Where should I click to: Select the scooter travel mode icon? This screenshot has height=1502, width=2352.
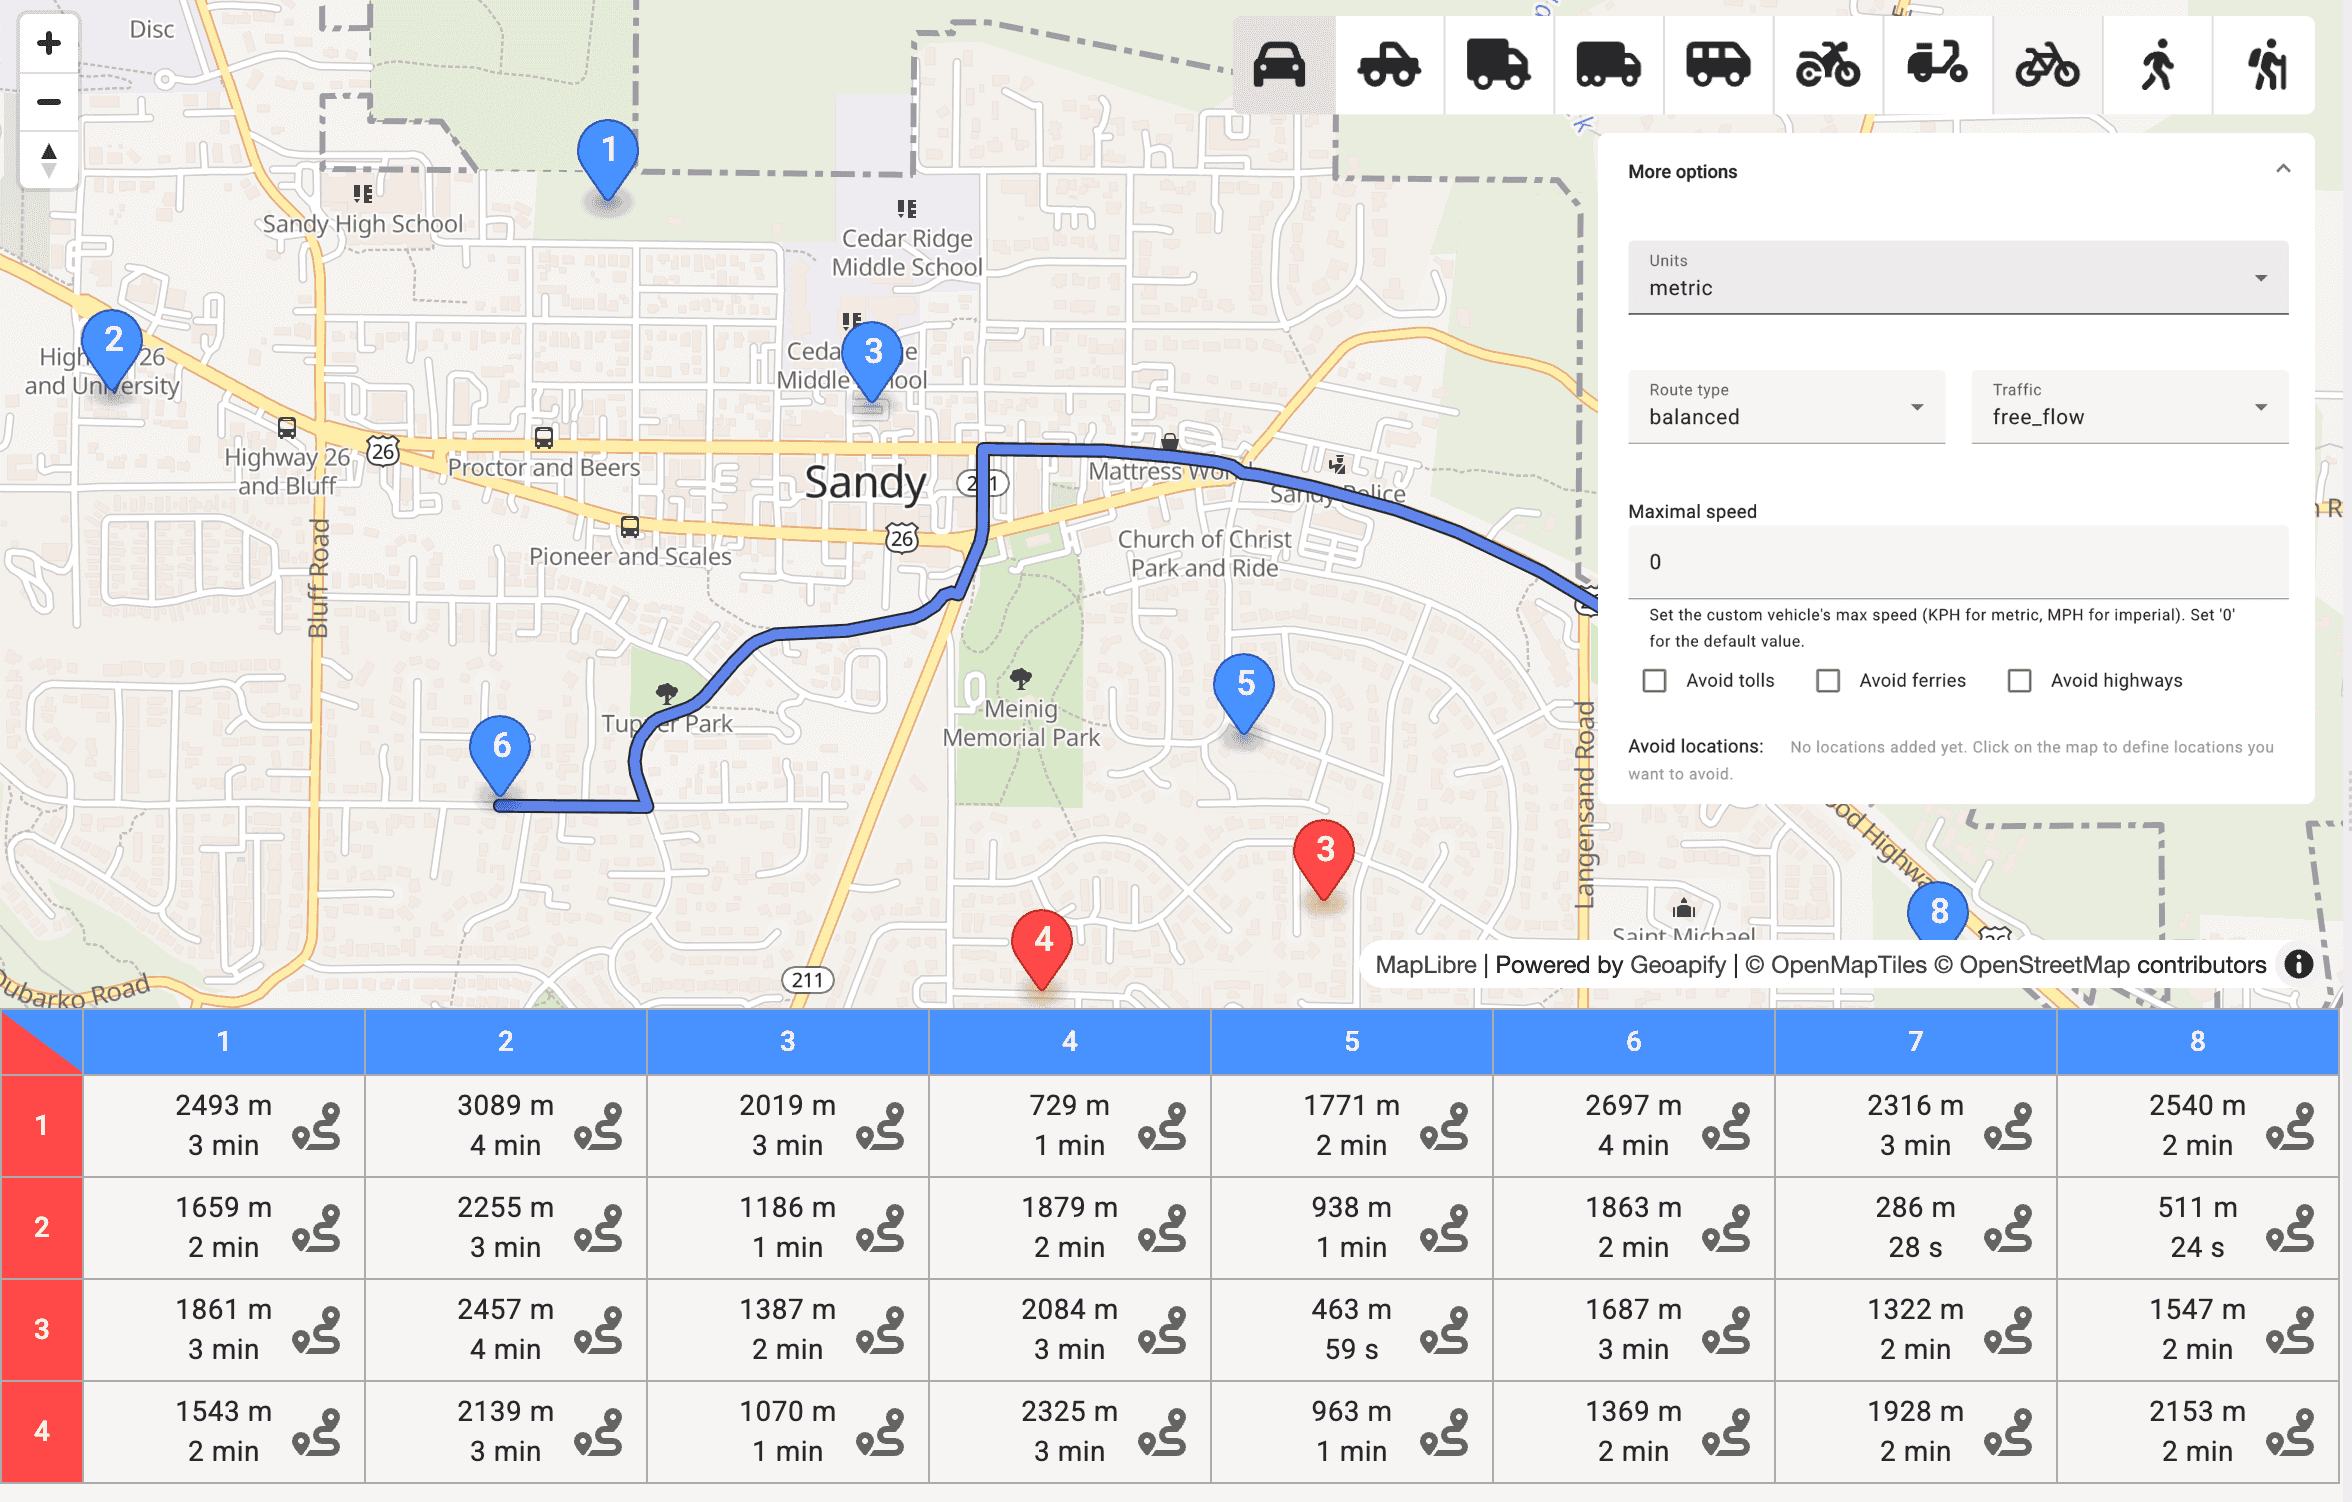pos(1937,66)
